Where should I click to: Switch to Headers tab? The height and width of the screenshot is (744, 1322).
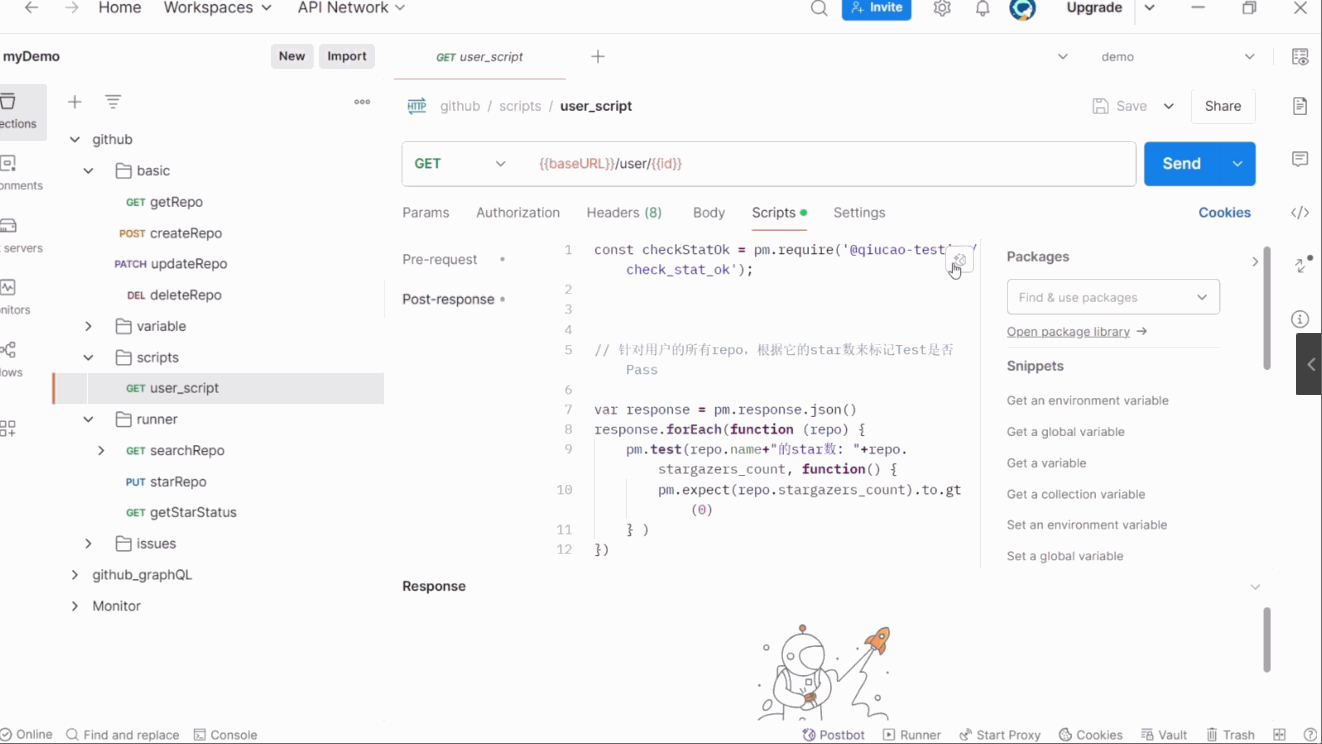click(x=624, y=213)
